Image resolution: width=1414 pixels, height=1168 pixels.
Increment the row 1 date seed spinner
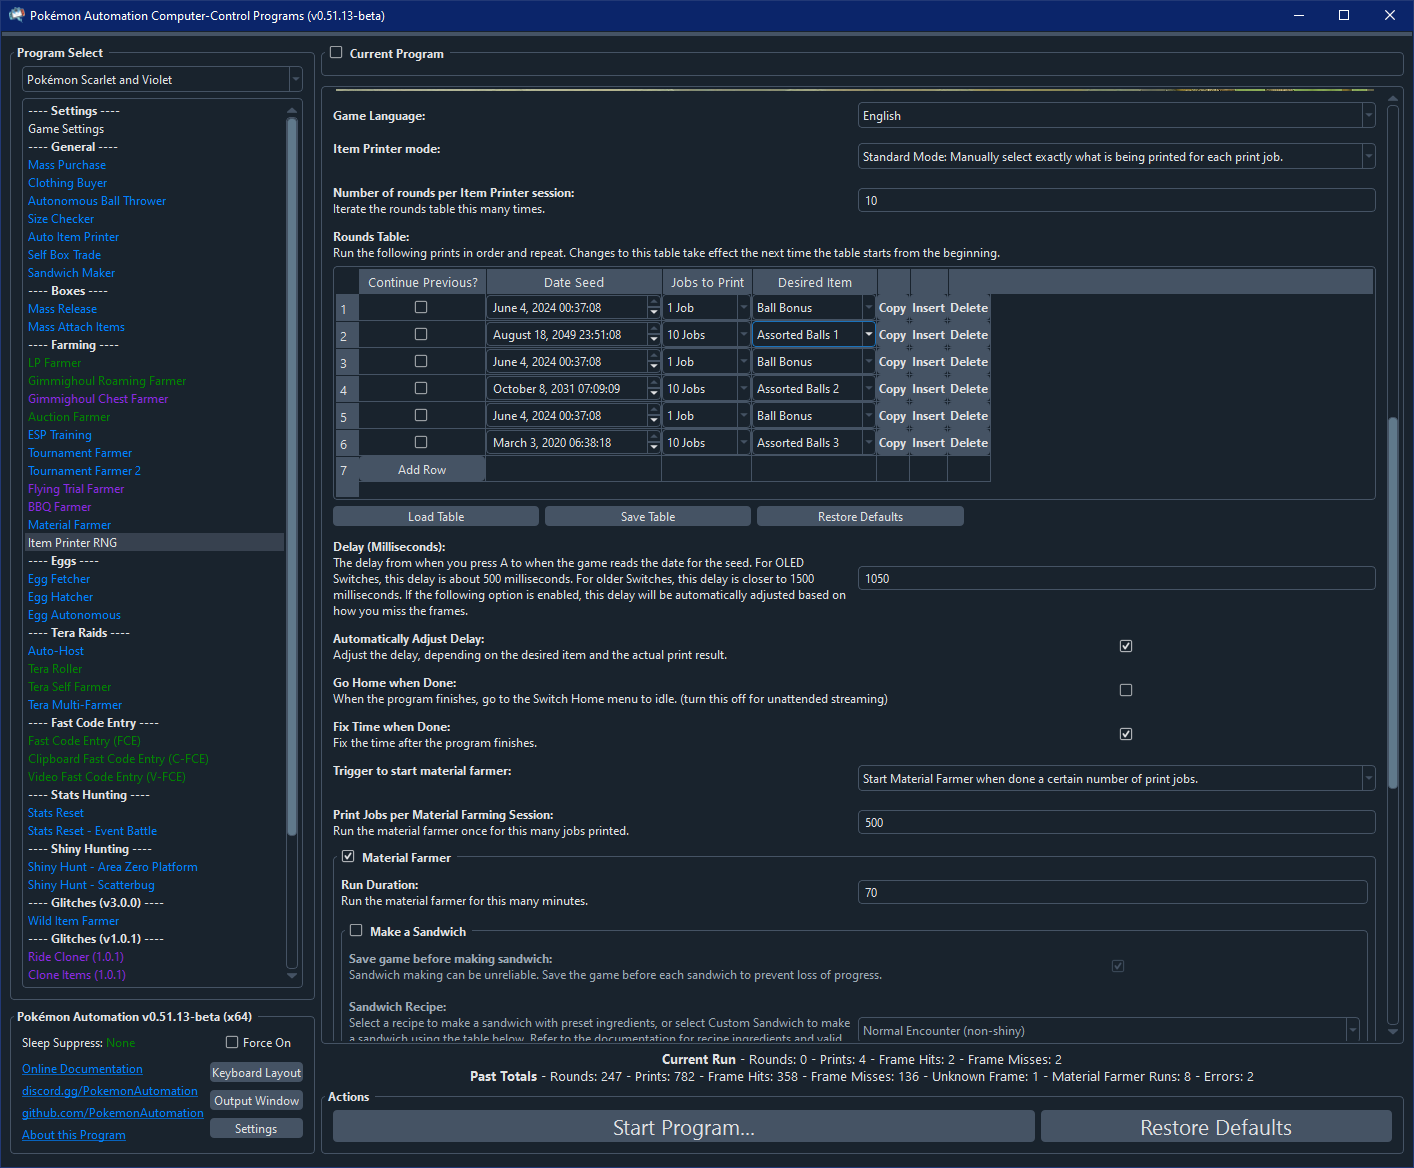pos(654,302)
